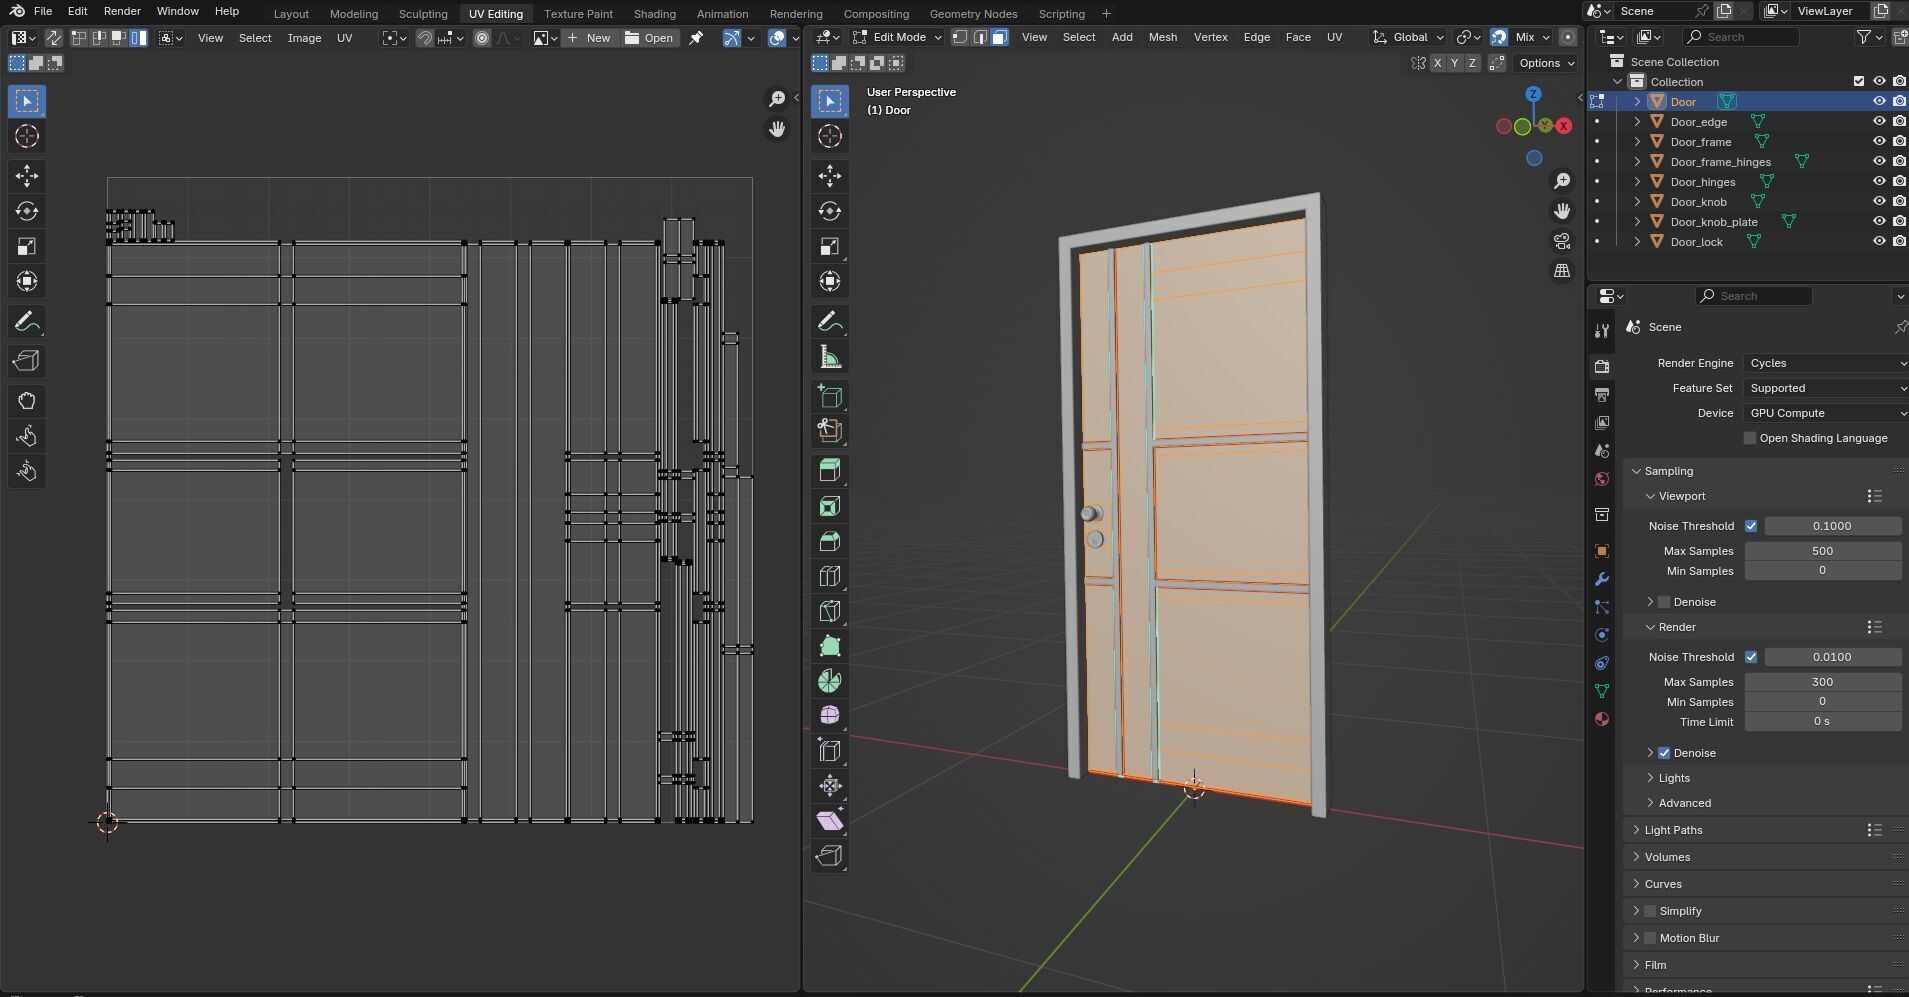Viewport: 1909px width, 997px height.
Task: Select the Add Cube tool
Action: (x=830, y=396)
